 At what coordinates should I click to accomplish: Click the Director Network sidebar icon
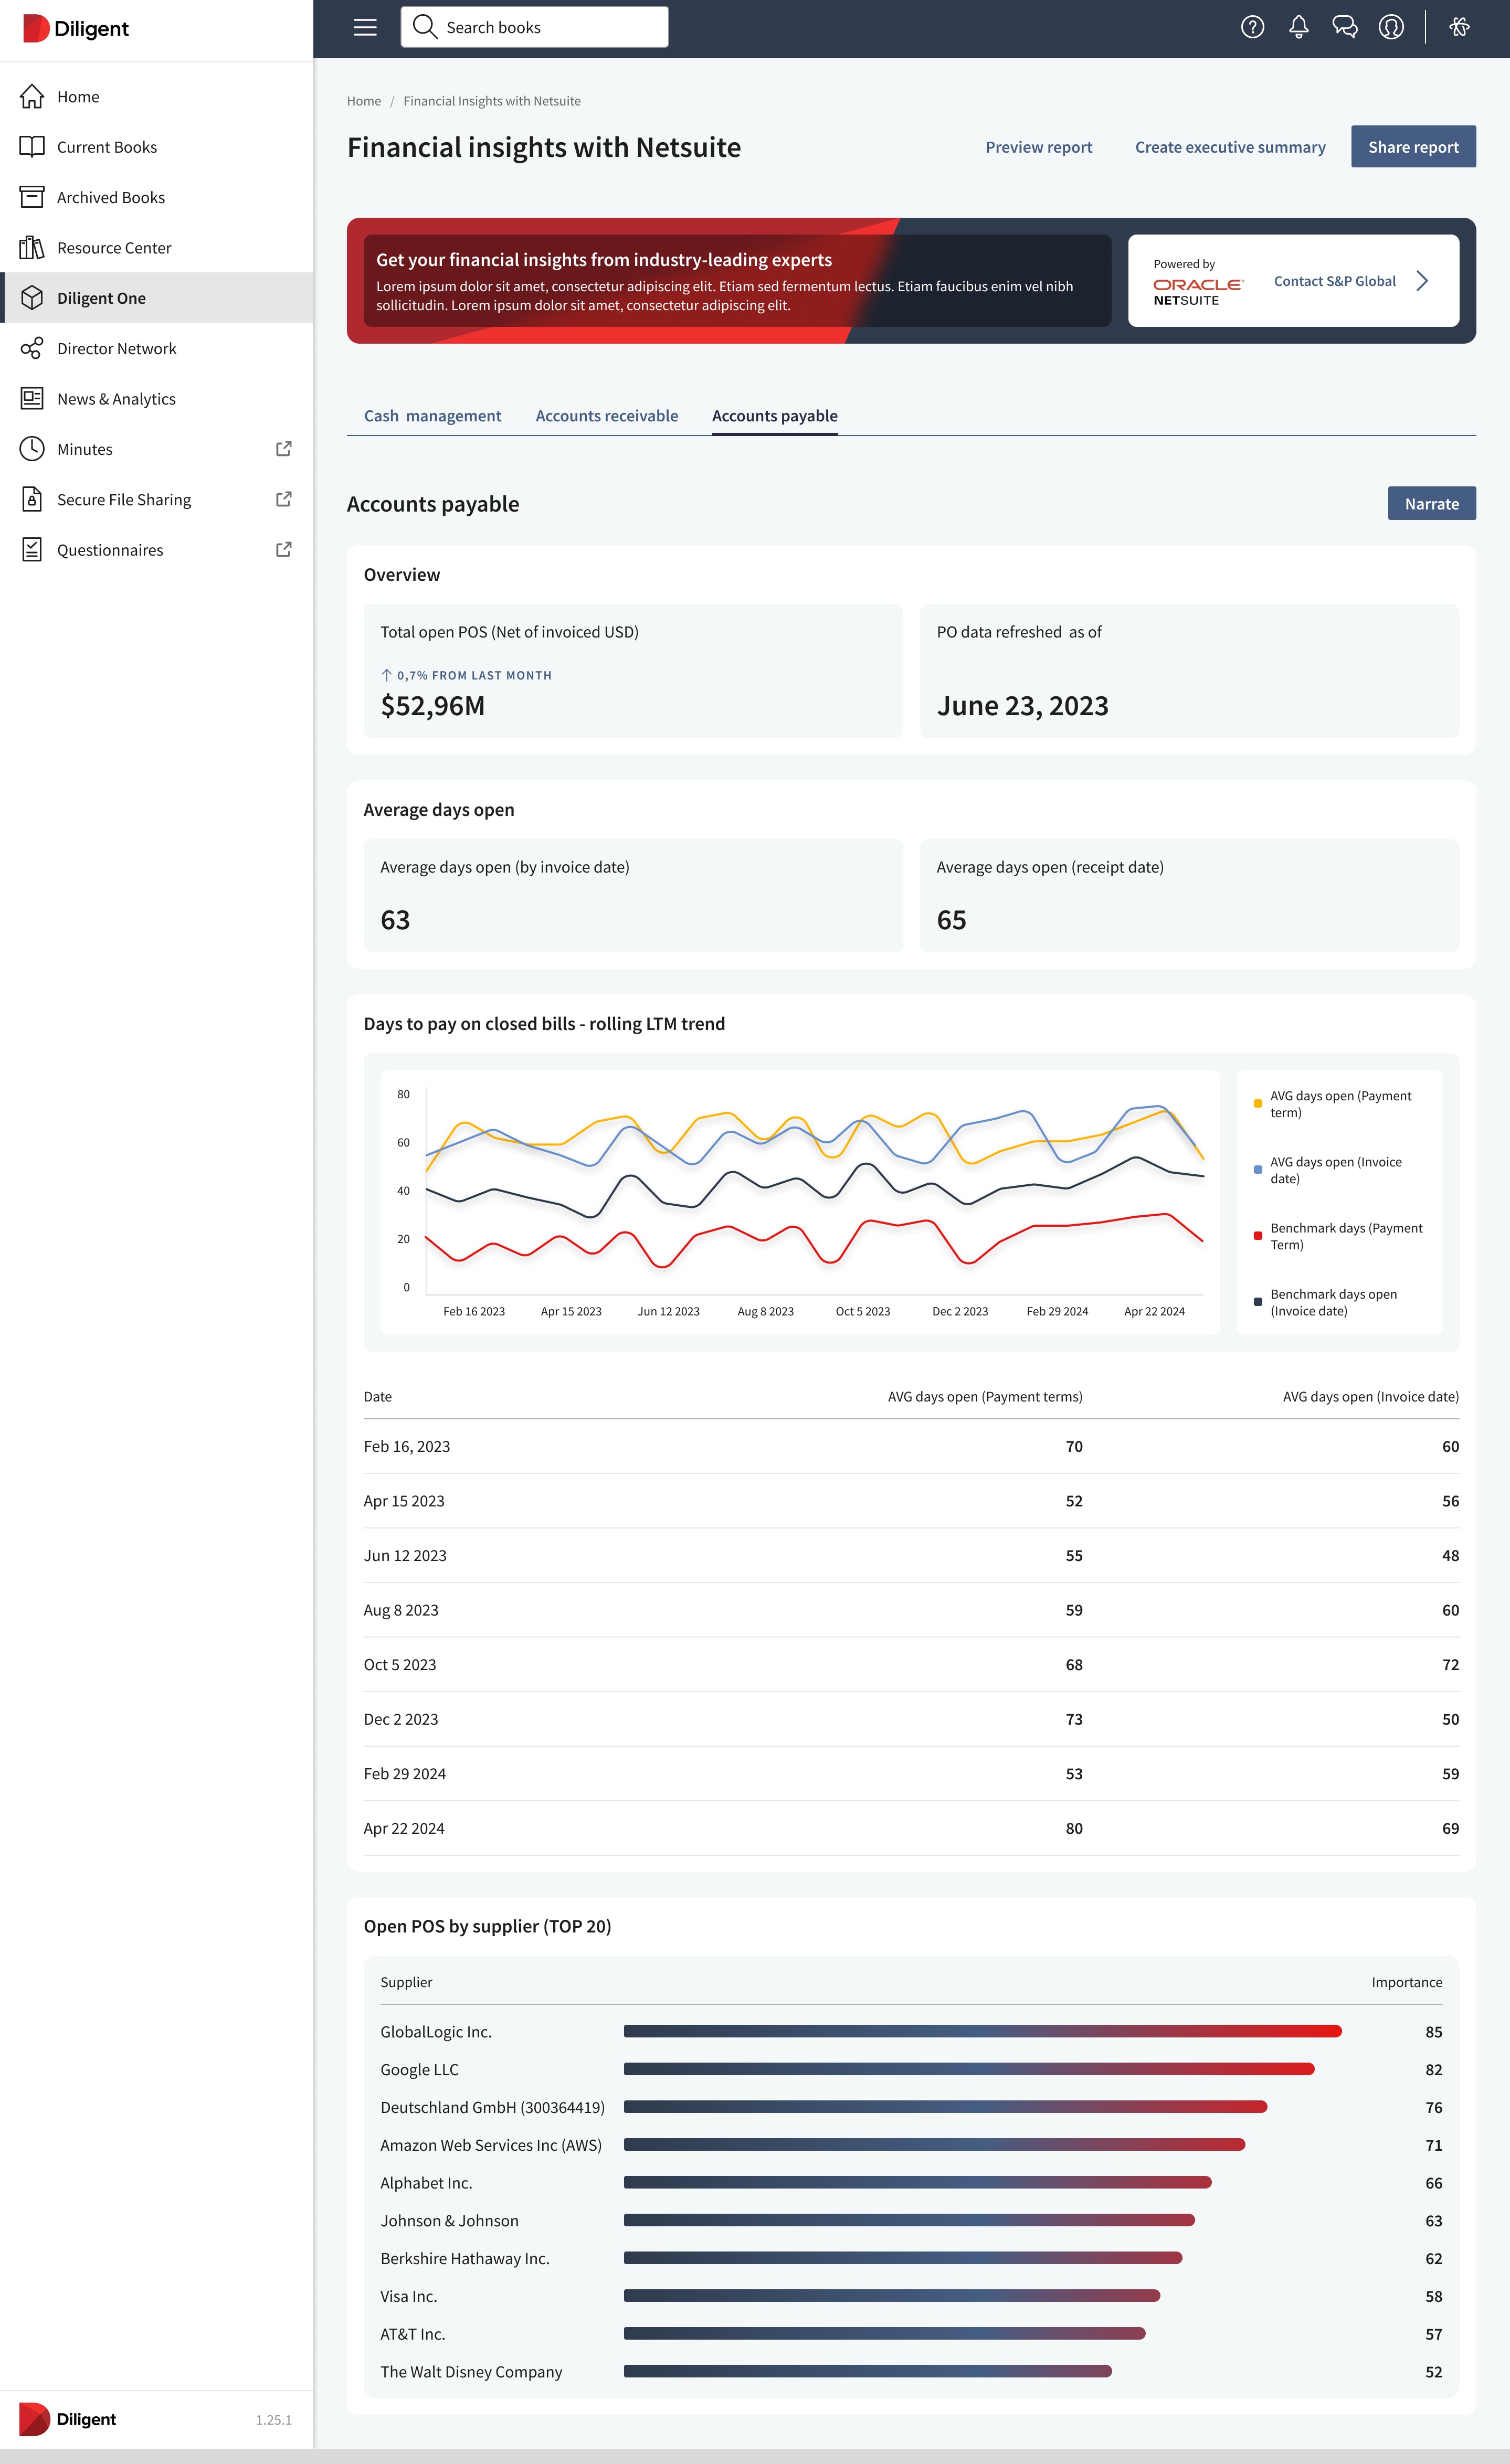pyautogui.click(x=32, y=348)
